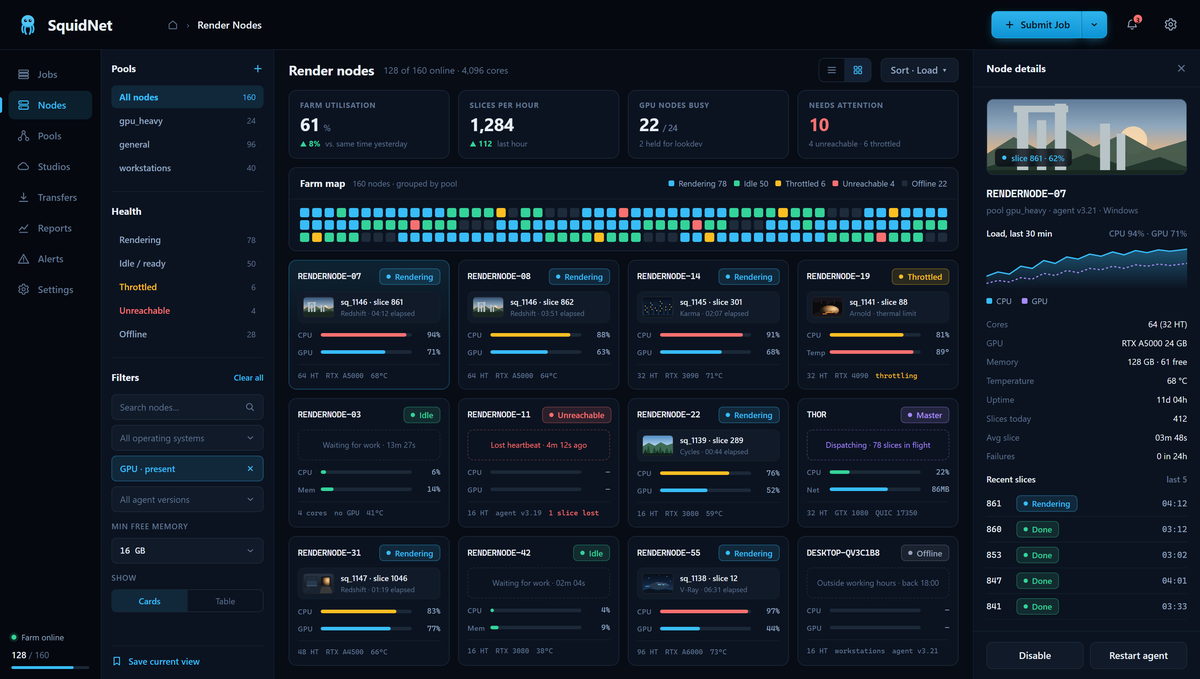Viewport: 1200px width, 679px height.
Task: Open the All agent versions dropdown
Action: pyautogui.click(x=187, y=500)
